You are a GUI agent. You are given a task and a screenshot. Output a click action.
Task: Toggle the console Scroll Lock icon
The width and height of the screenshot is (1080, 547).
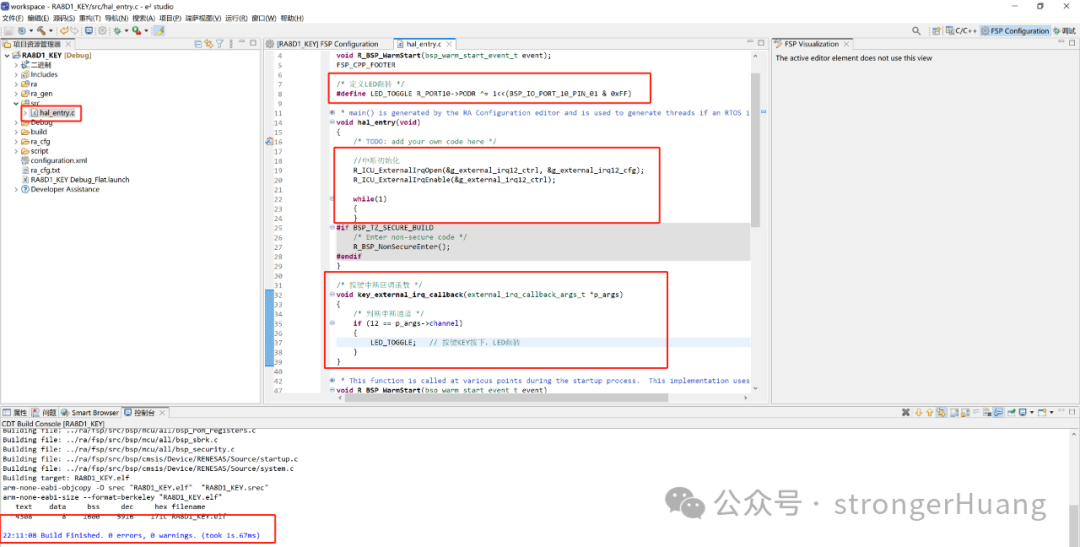[x=965, y=413]
